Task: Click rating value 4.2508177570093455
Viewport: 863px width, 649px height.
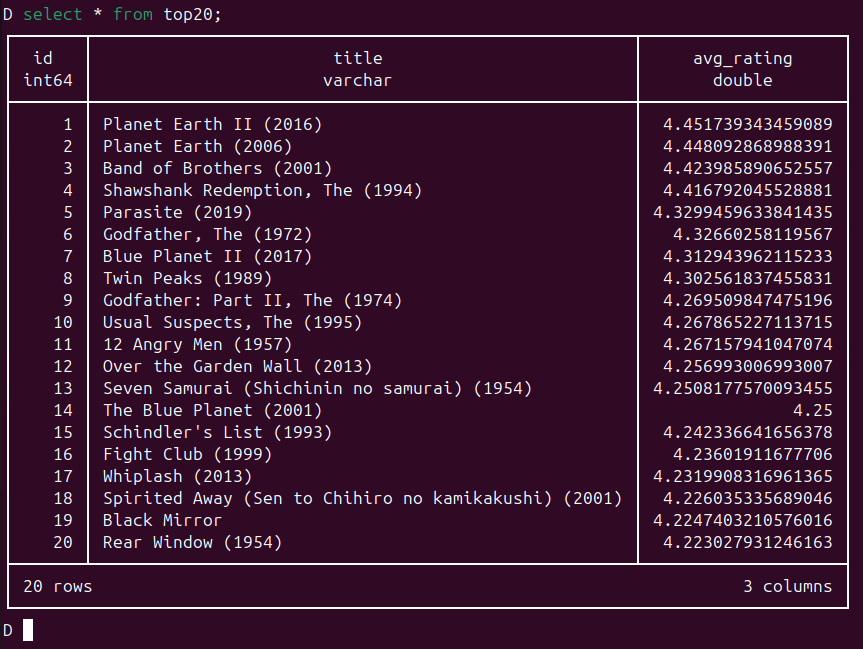Action: coord(742,389)
